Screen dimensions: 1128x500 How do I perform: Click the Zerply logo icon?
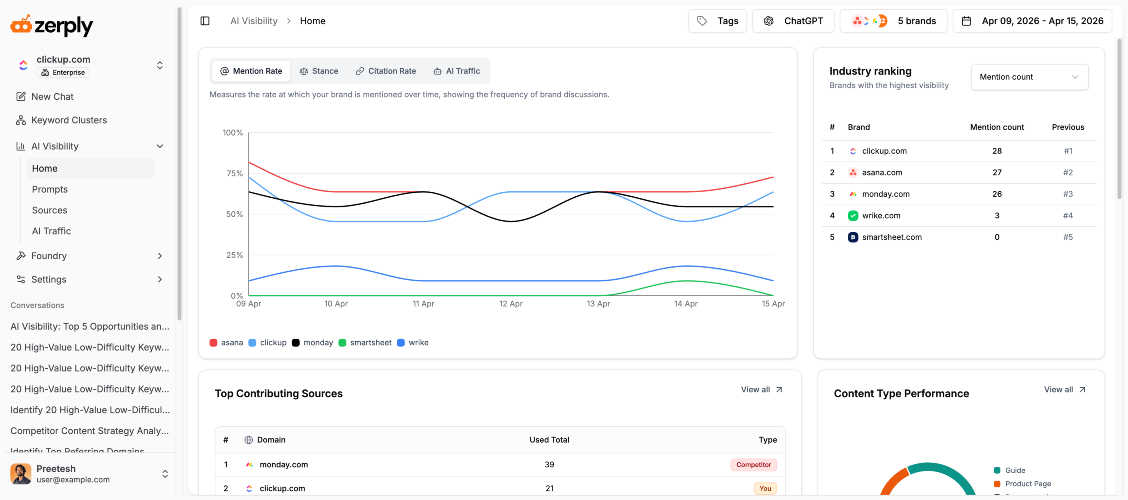tap(21, 25)
